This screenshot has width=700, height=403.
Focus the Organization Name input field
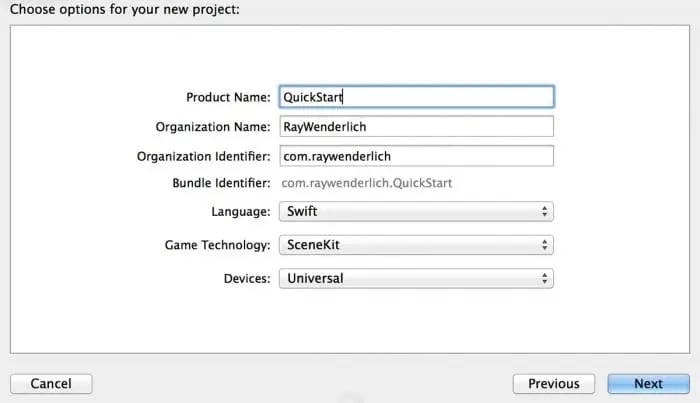point(416,127)
